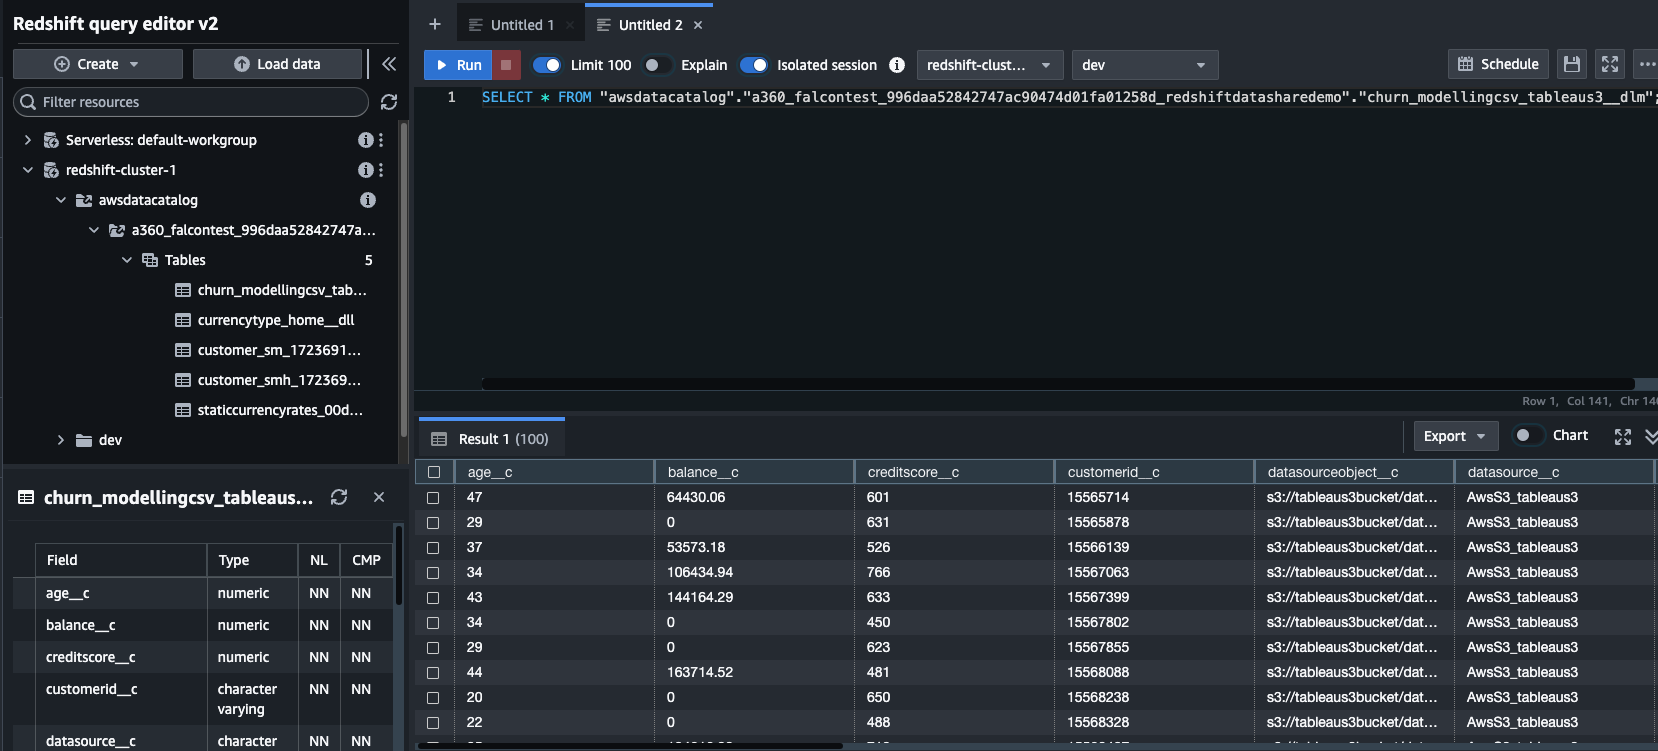Open the dev database dropdown
This screenshot has height=751, width=1658.
tap(1144, 65)
